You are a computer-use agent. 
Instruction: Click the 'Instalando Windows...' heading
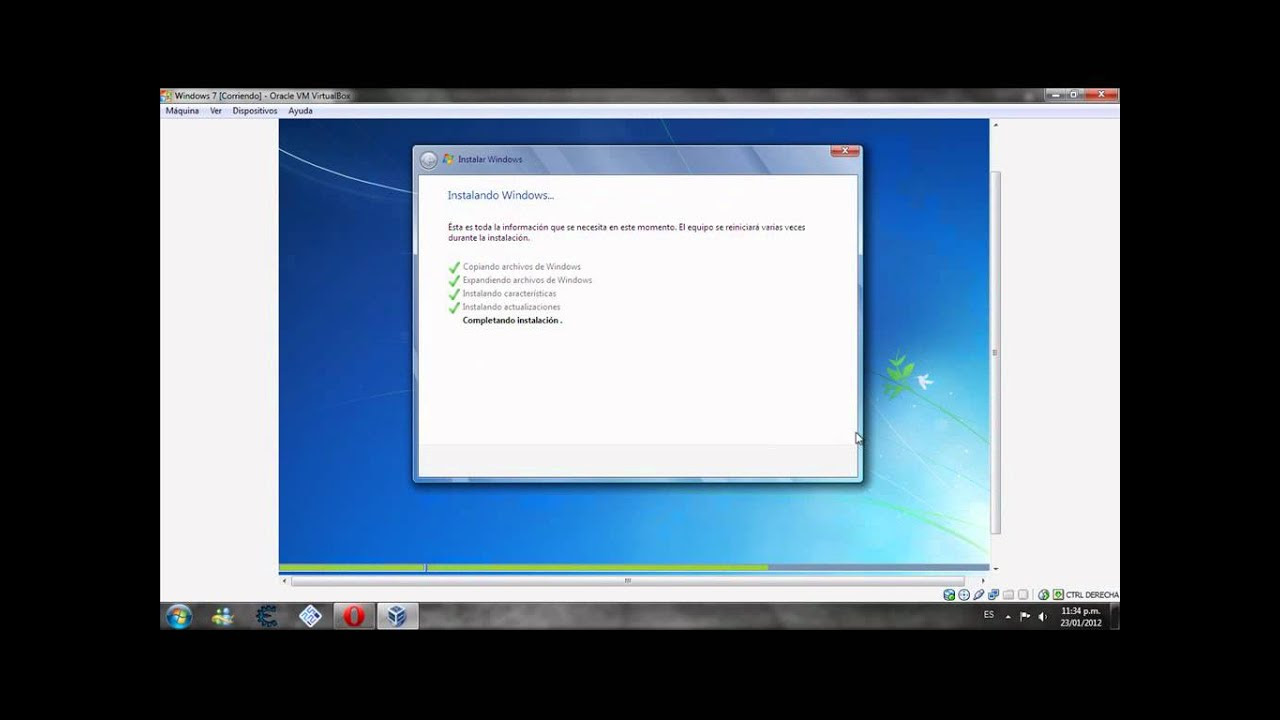click(500, 195)
